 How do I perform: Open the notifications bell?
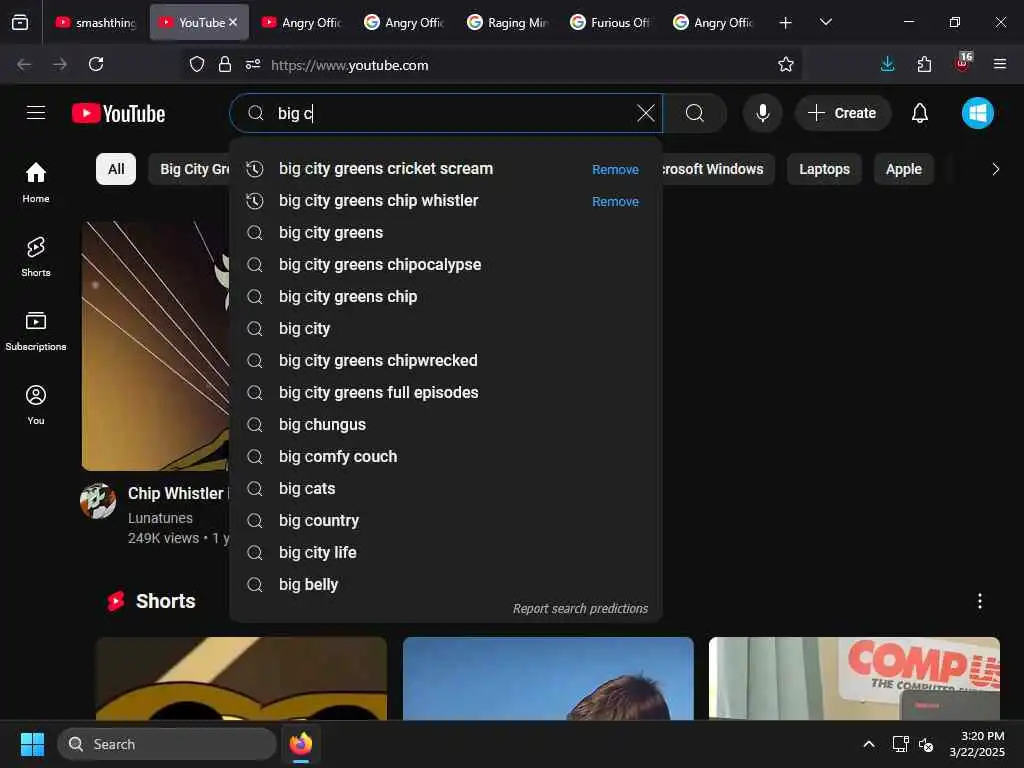point(920,113)
